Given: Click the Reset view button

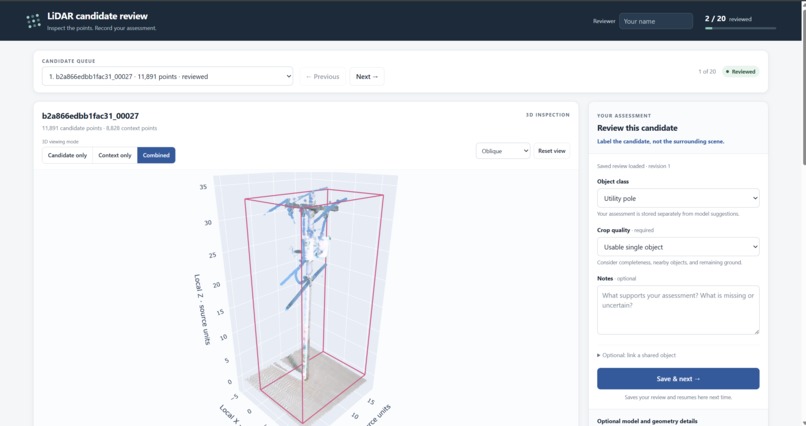Looking at the screenshot, I should (552, 151).
